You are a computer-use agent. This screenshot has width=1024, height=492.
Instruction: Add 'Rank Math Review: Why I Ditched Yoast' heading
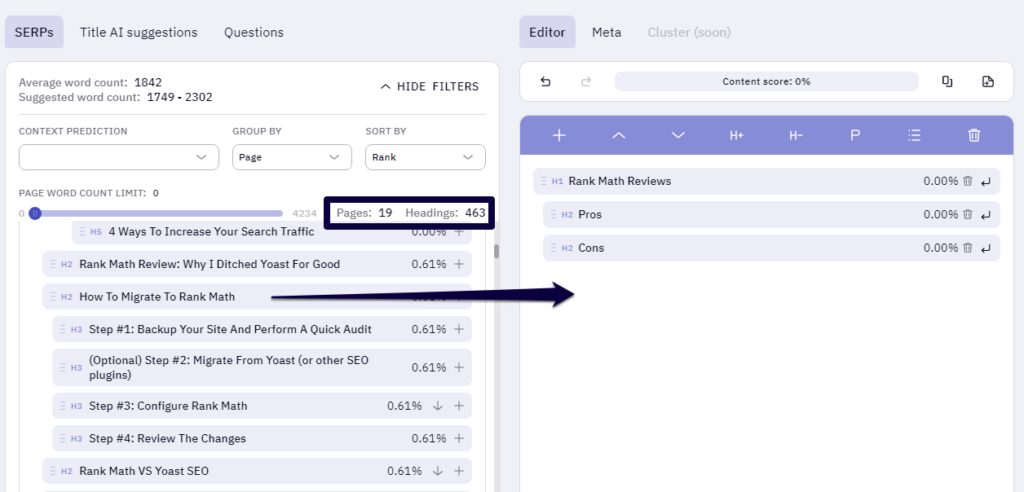[459, 264]
